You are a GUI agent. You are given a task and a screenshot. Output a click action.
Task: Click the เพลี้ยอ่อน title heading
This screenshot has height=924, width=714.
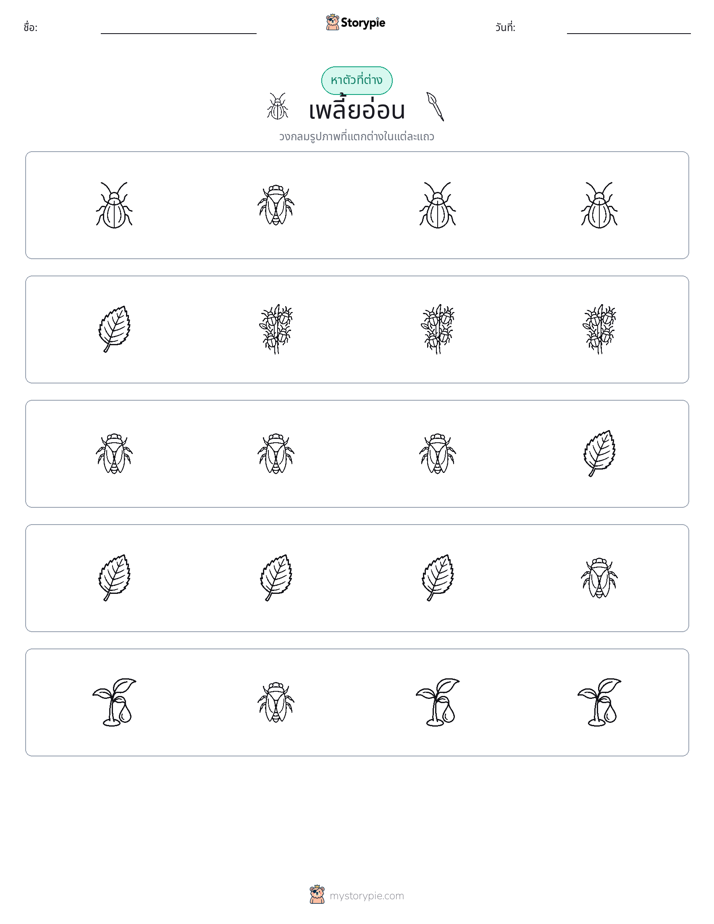pyautogui.click(x=356, y=110)
